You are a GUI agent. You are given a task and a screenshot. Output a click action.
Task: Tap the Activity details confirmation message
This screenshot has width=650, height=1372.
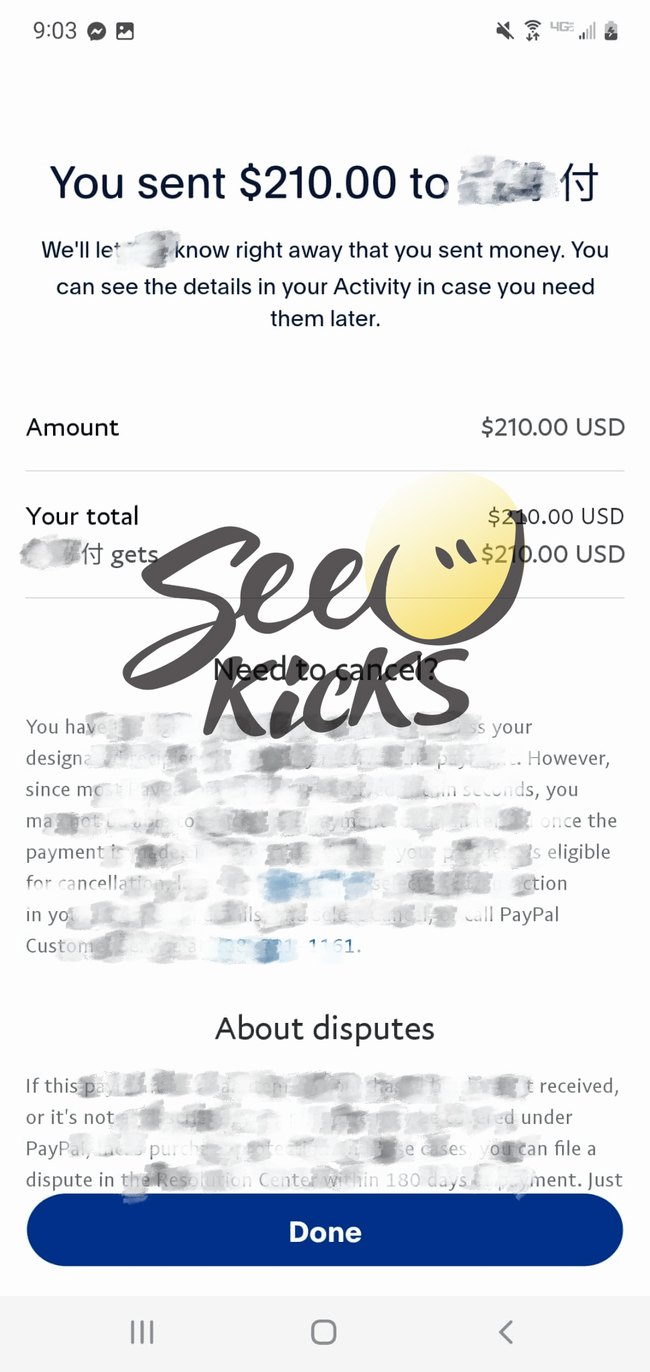tap(325, 286)
